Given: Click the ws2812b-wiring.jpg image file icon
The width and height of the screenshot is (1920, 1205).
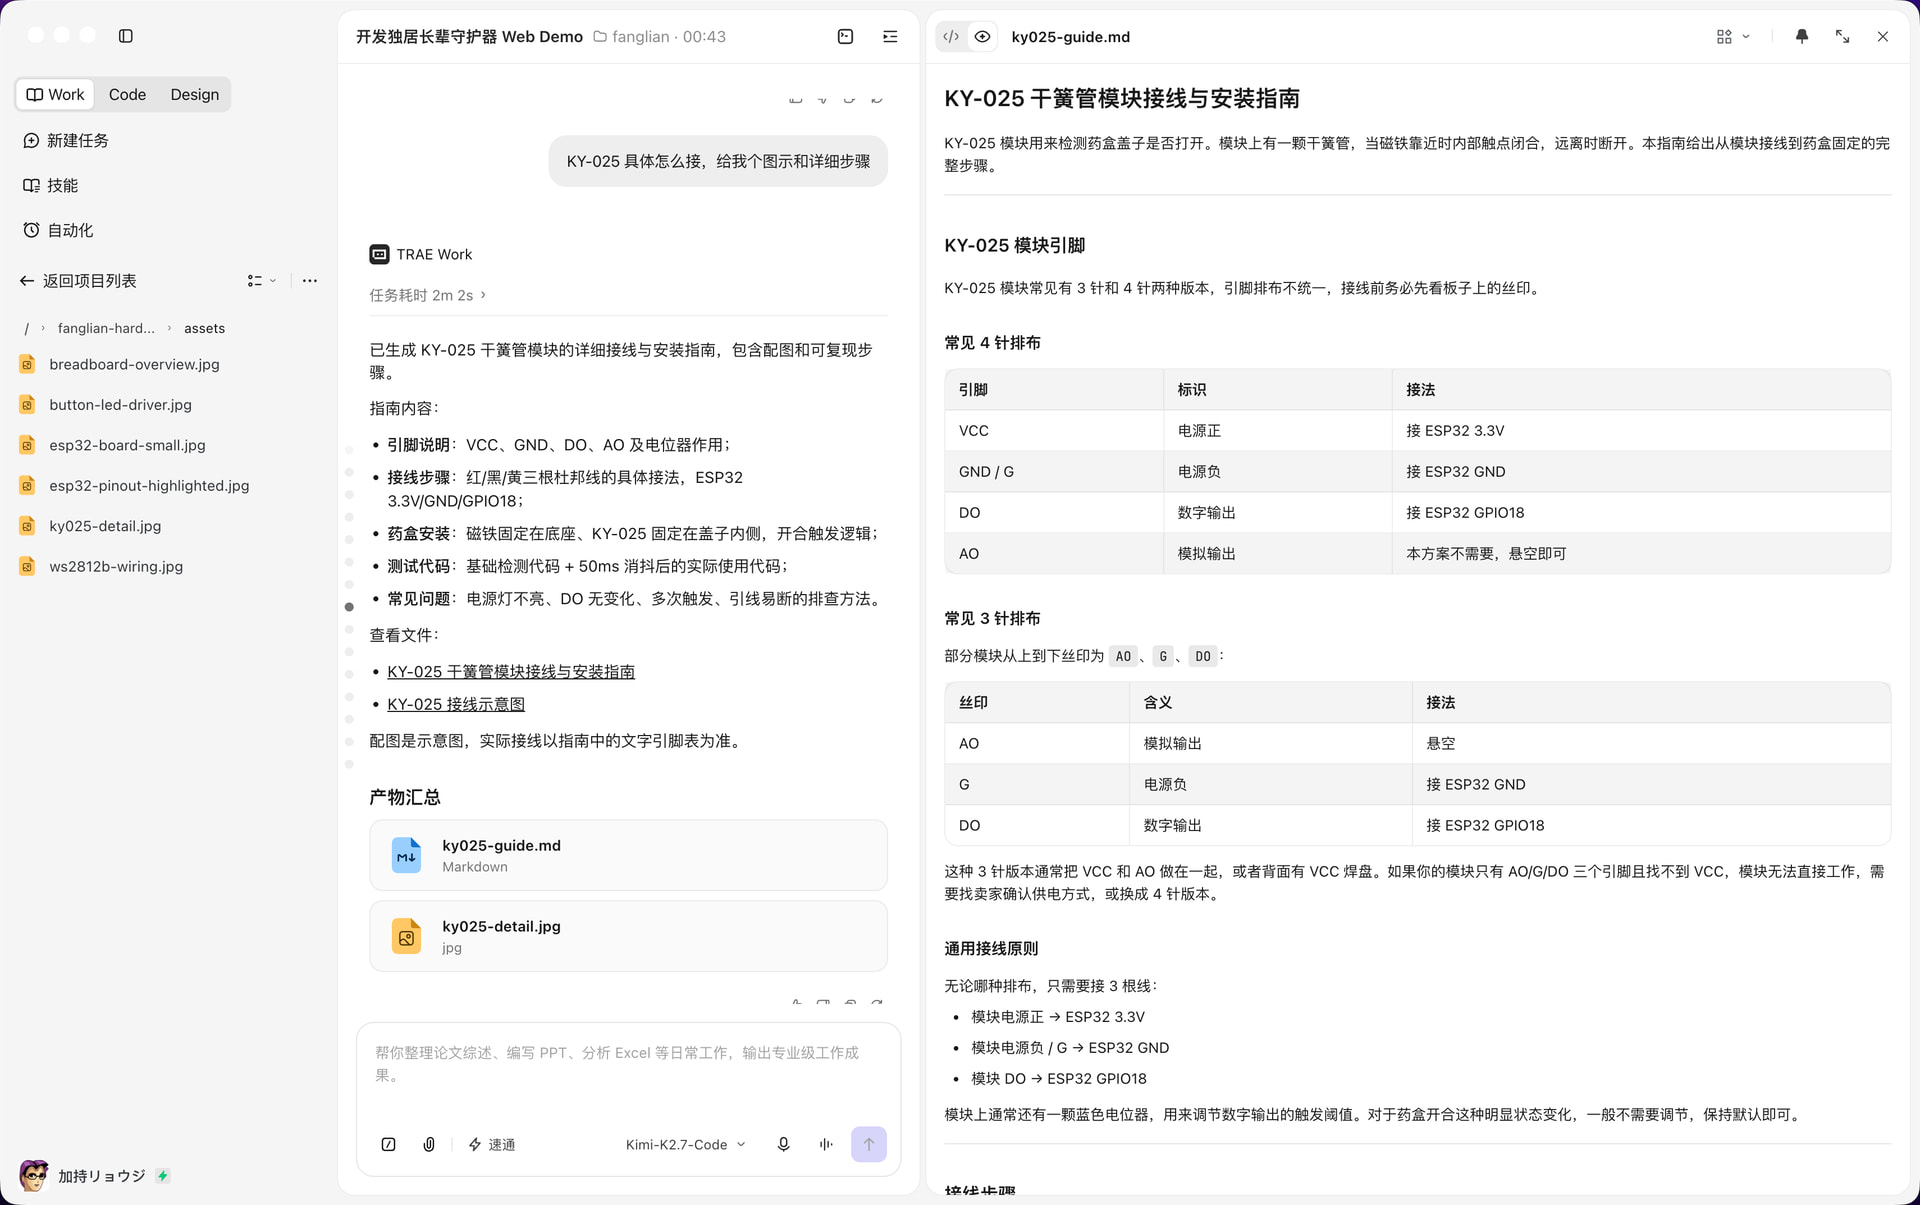Looking at the screenshot, I should click(27, 567).
